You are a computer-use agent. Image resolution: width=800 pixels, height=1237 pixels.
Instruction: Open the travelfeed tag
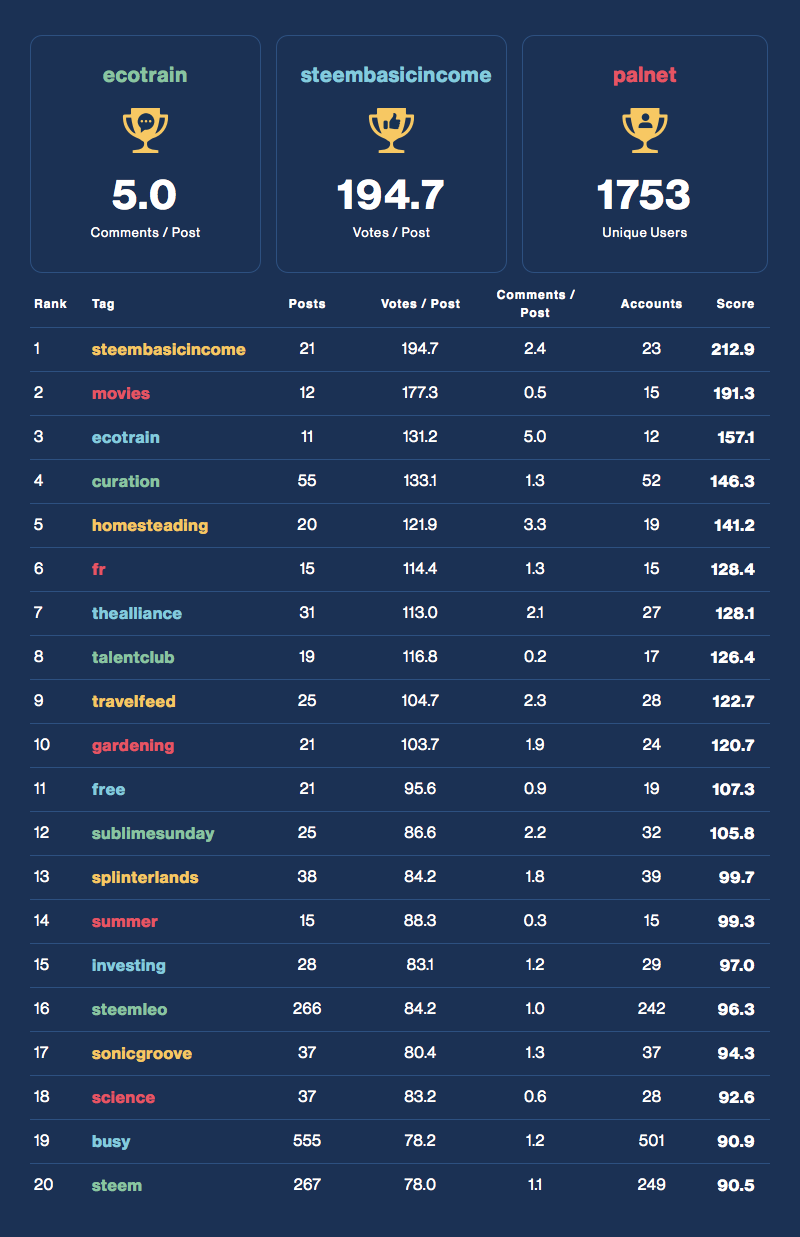[134, 702]
